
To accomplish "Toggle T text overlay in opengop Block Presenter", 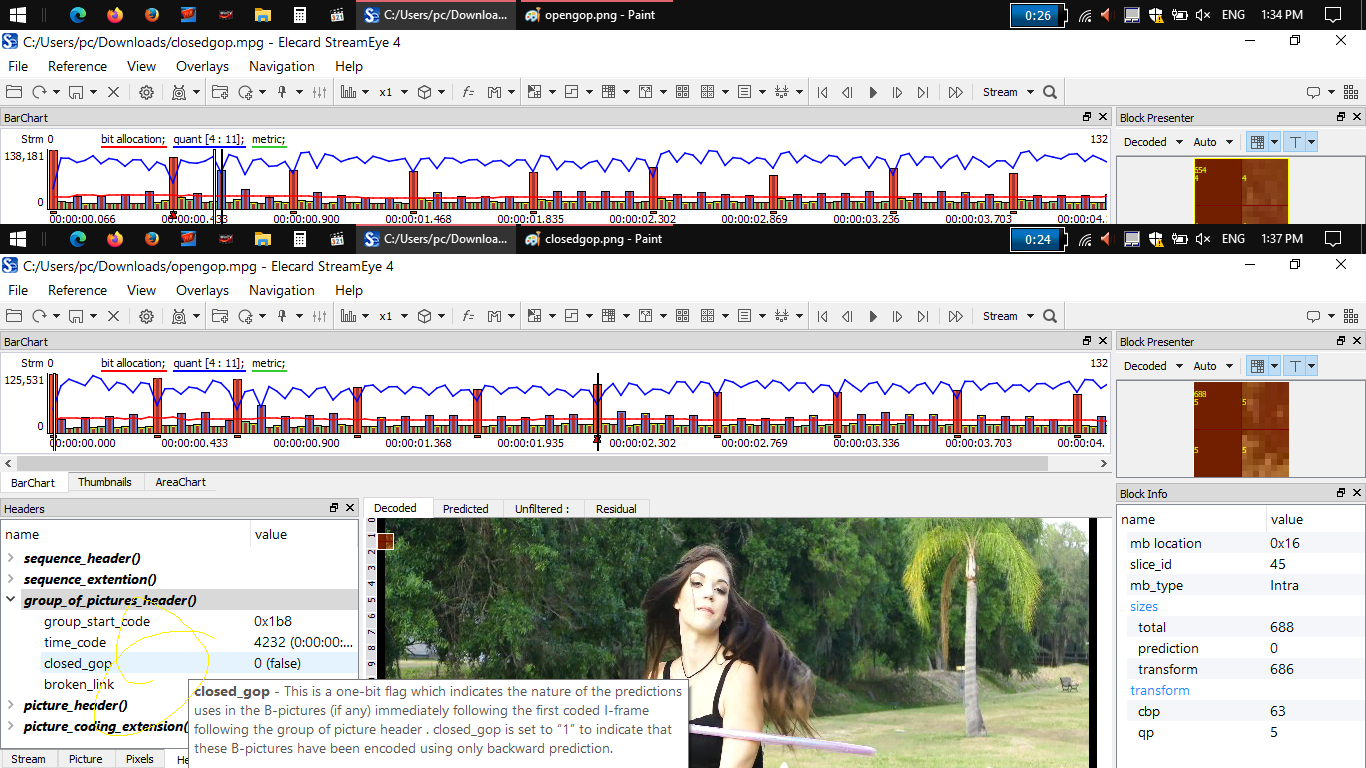I will [x=1295, y=366].
